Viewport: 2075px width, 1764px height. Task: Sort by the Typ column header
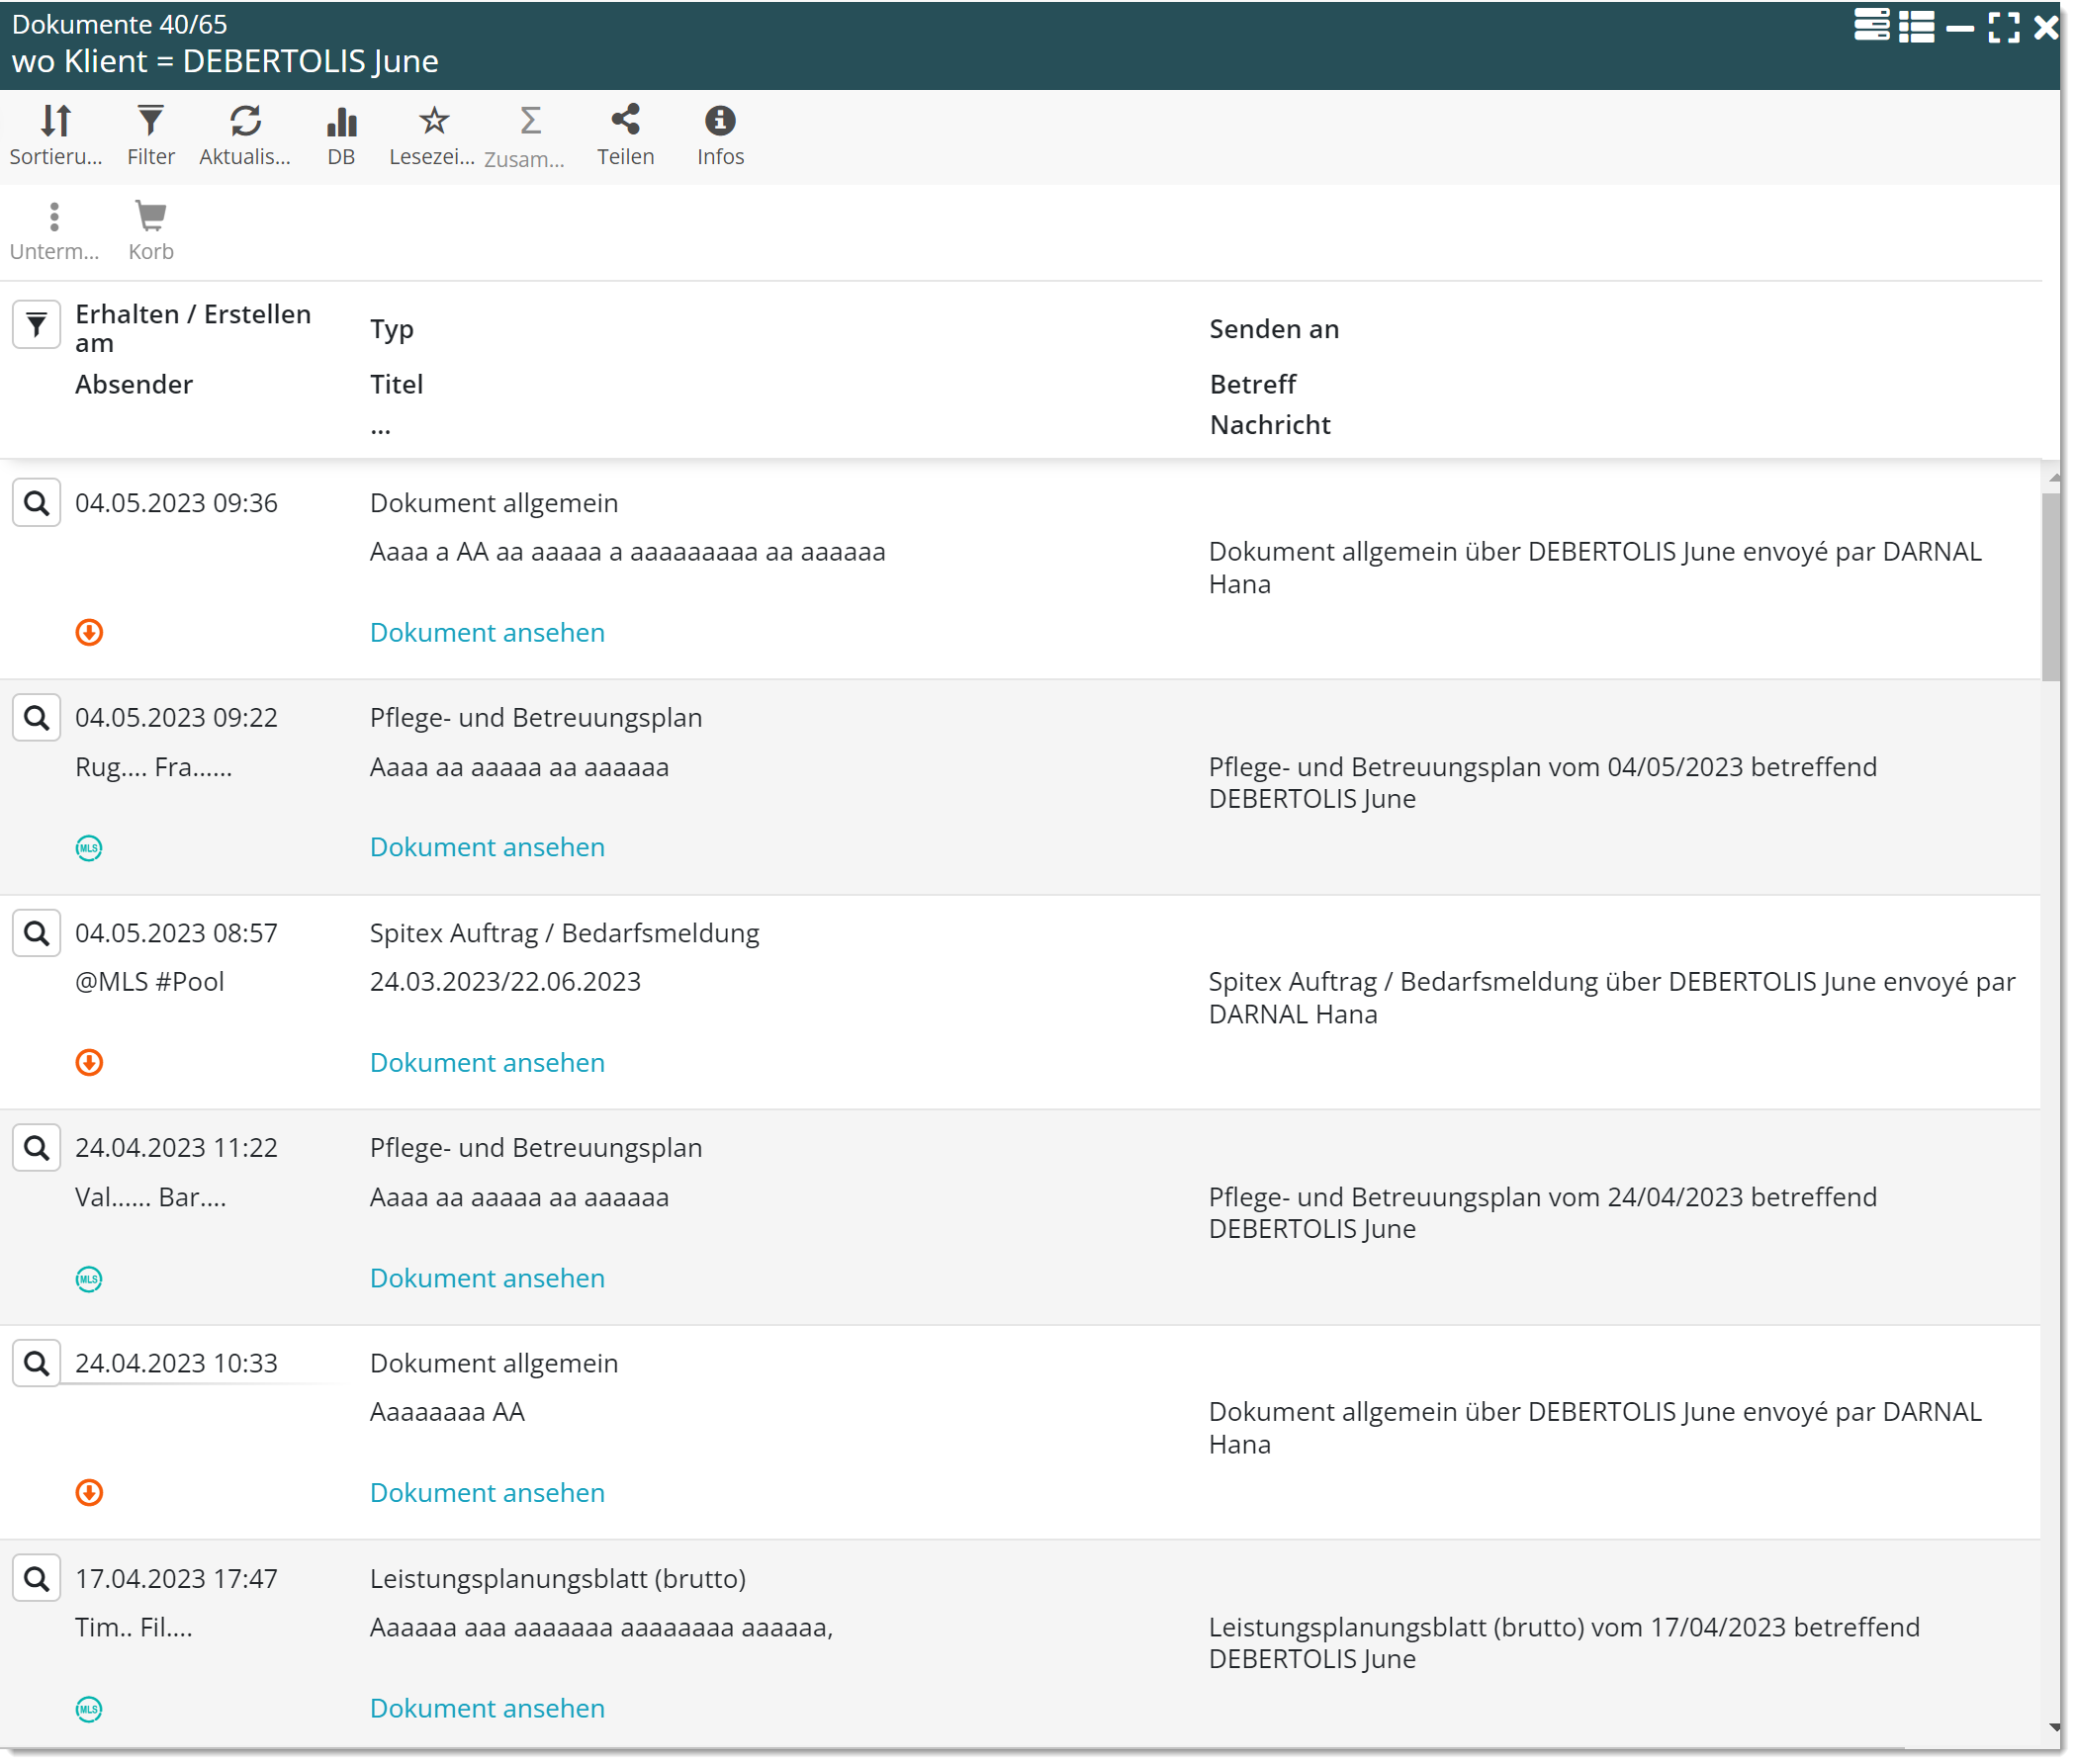(x=391, y=329)
